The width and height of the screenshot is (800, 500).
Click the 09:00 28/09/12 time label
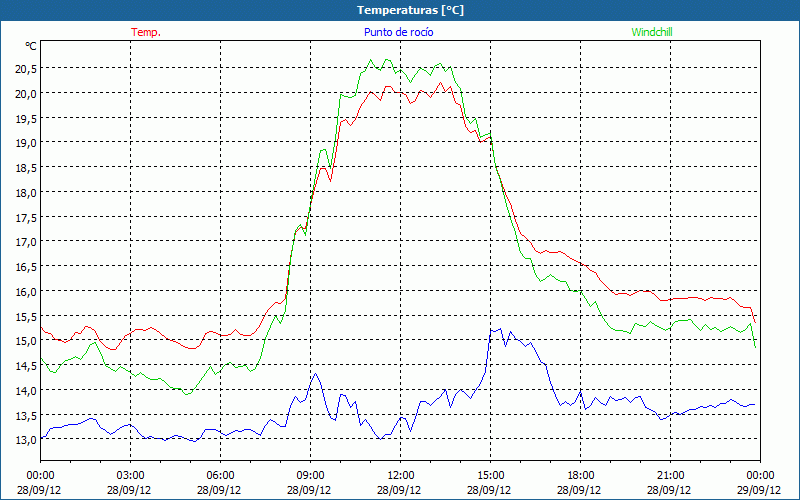(x=309, y=483)
